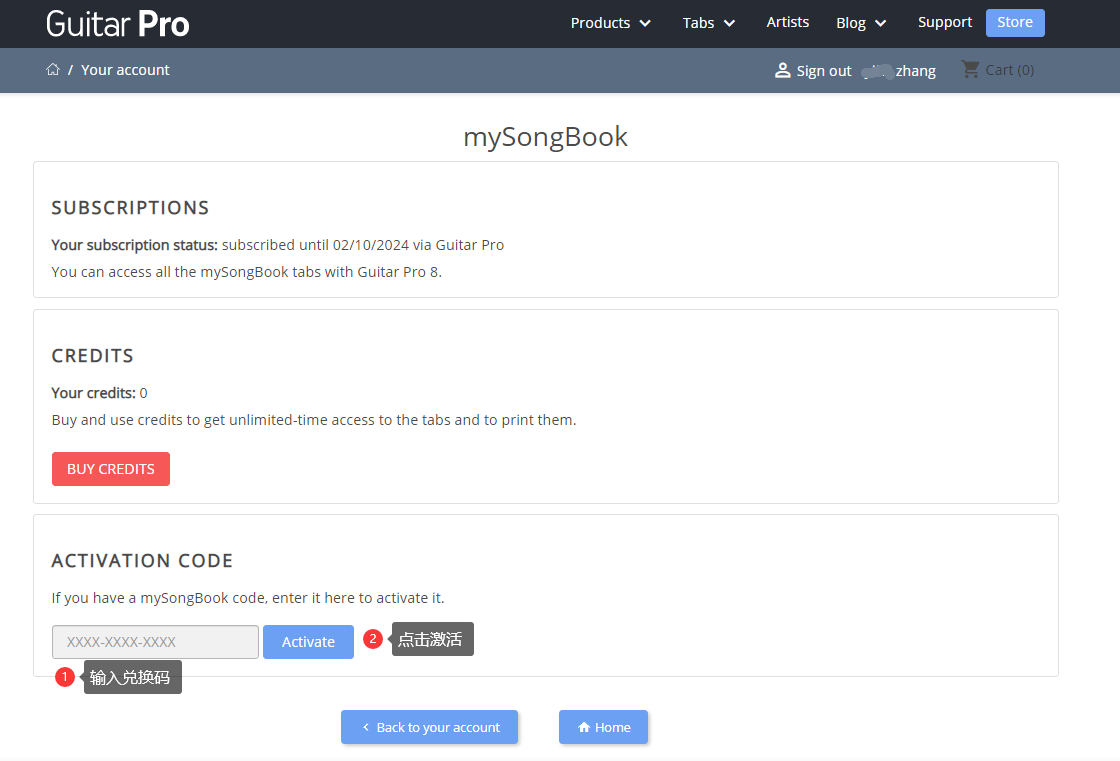Image resolution: width=1120 pixels, height=761 pixels.
Task: Click the back arrow on account button
Action: tap(366, 727)
